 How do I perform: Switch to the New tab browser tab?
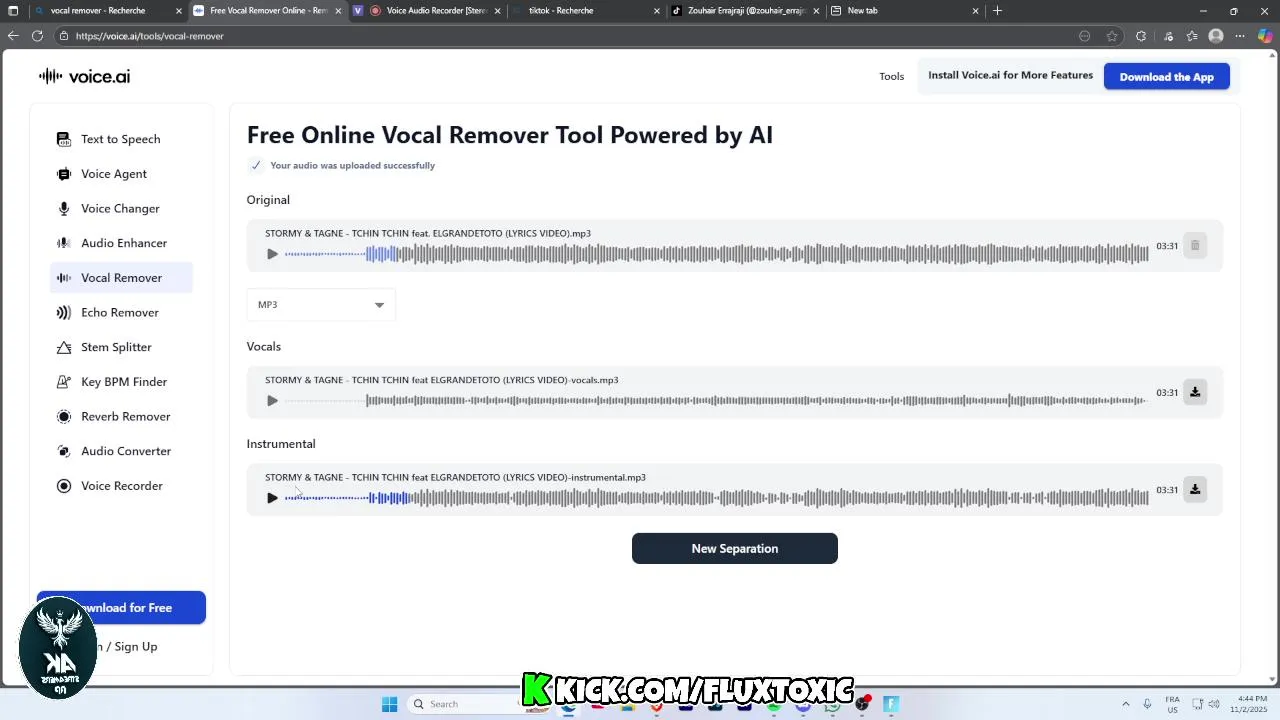[905, 11]
